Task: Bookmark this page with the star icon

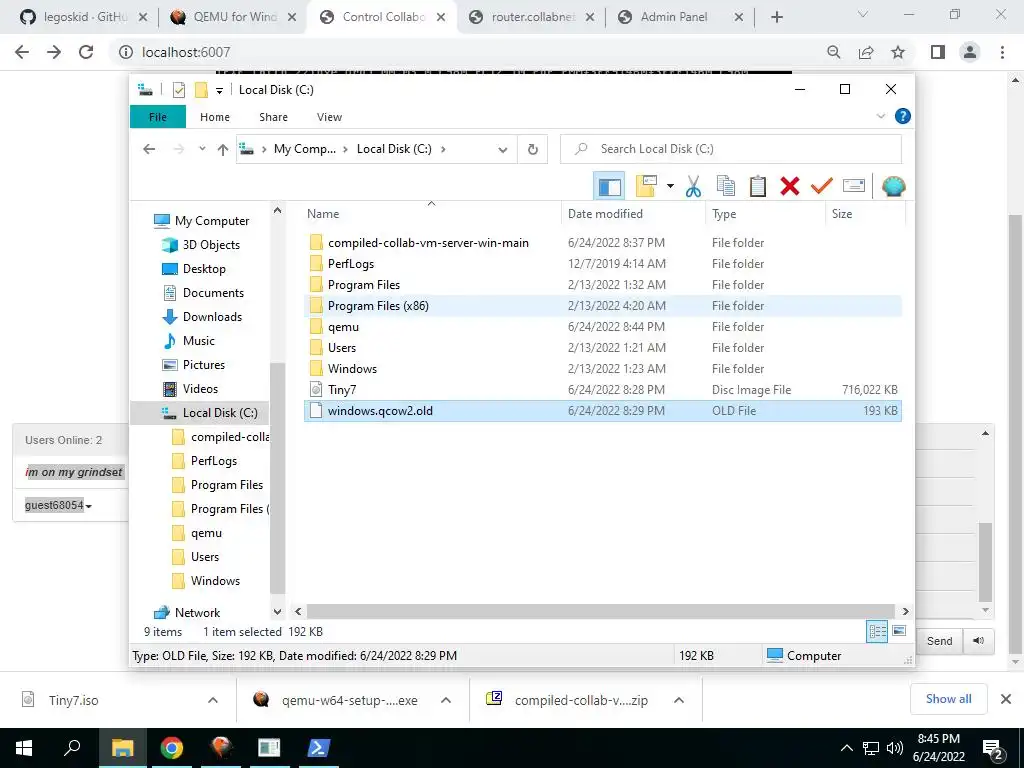Action: (x=898, y=52)
